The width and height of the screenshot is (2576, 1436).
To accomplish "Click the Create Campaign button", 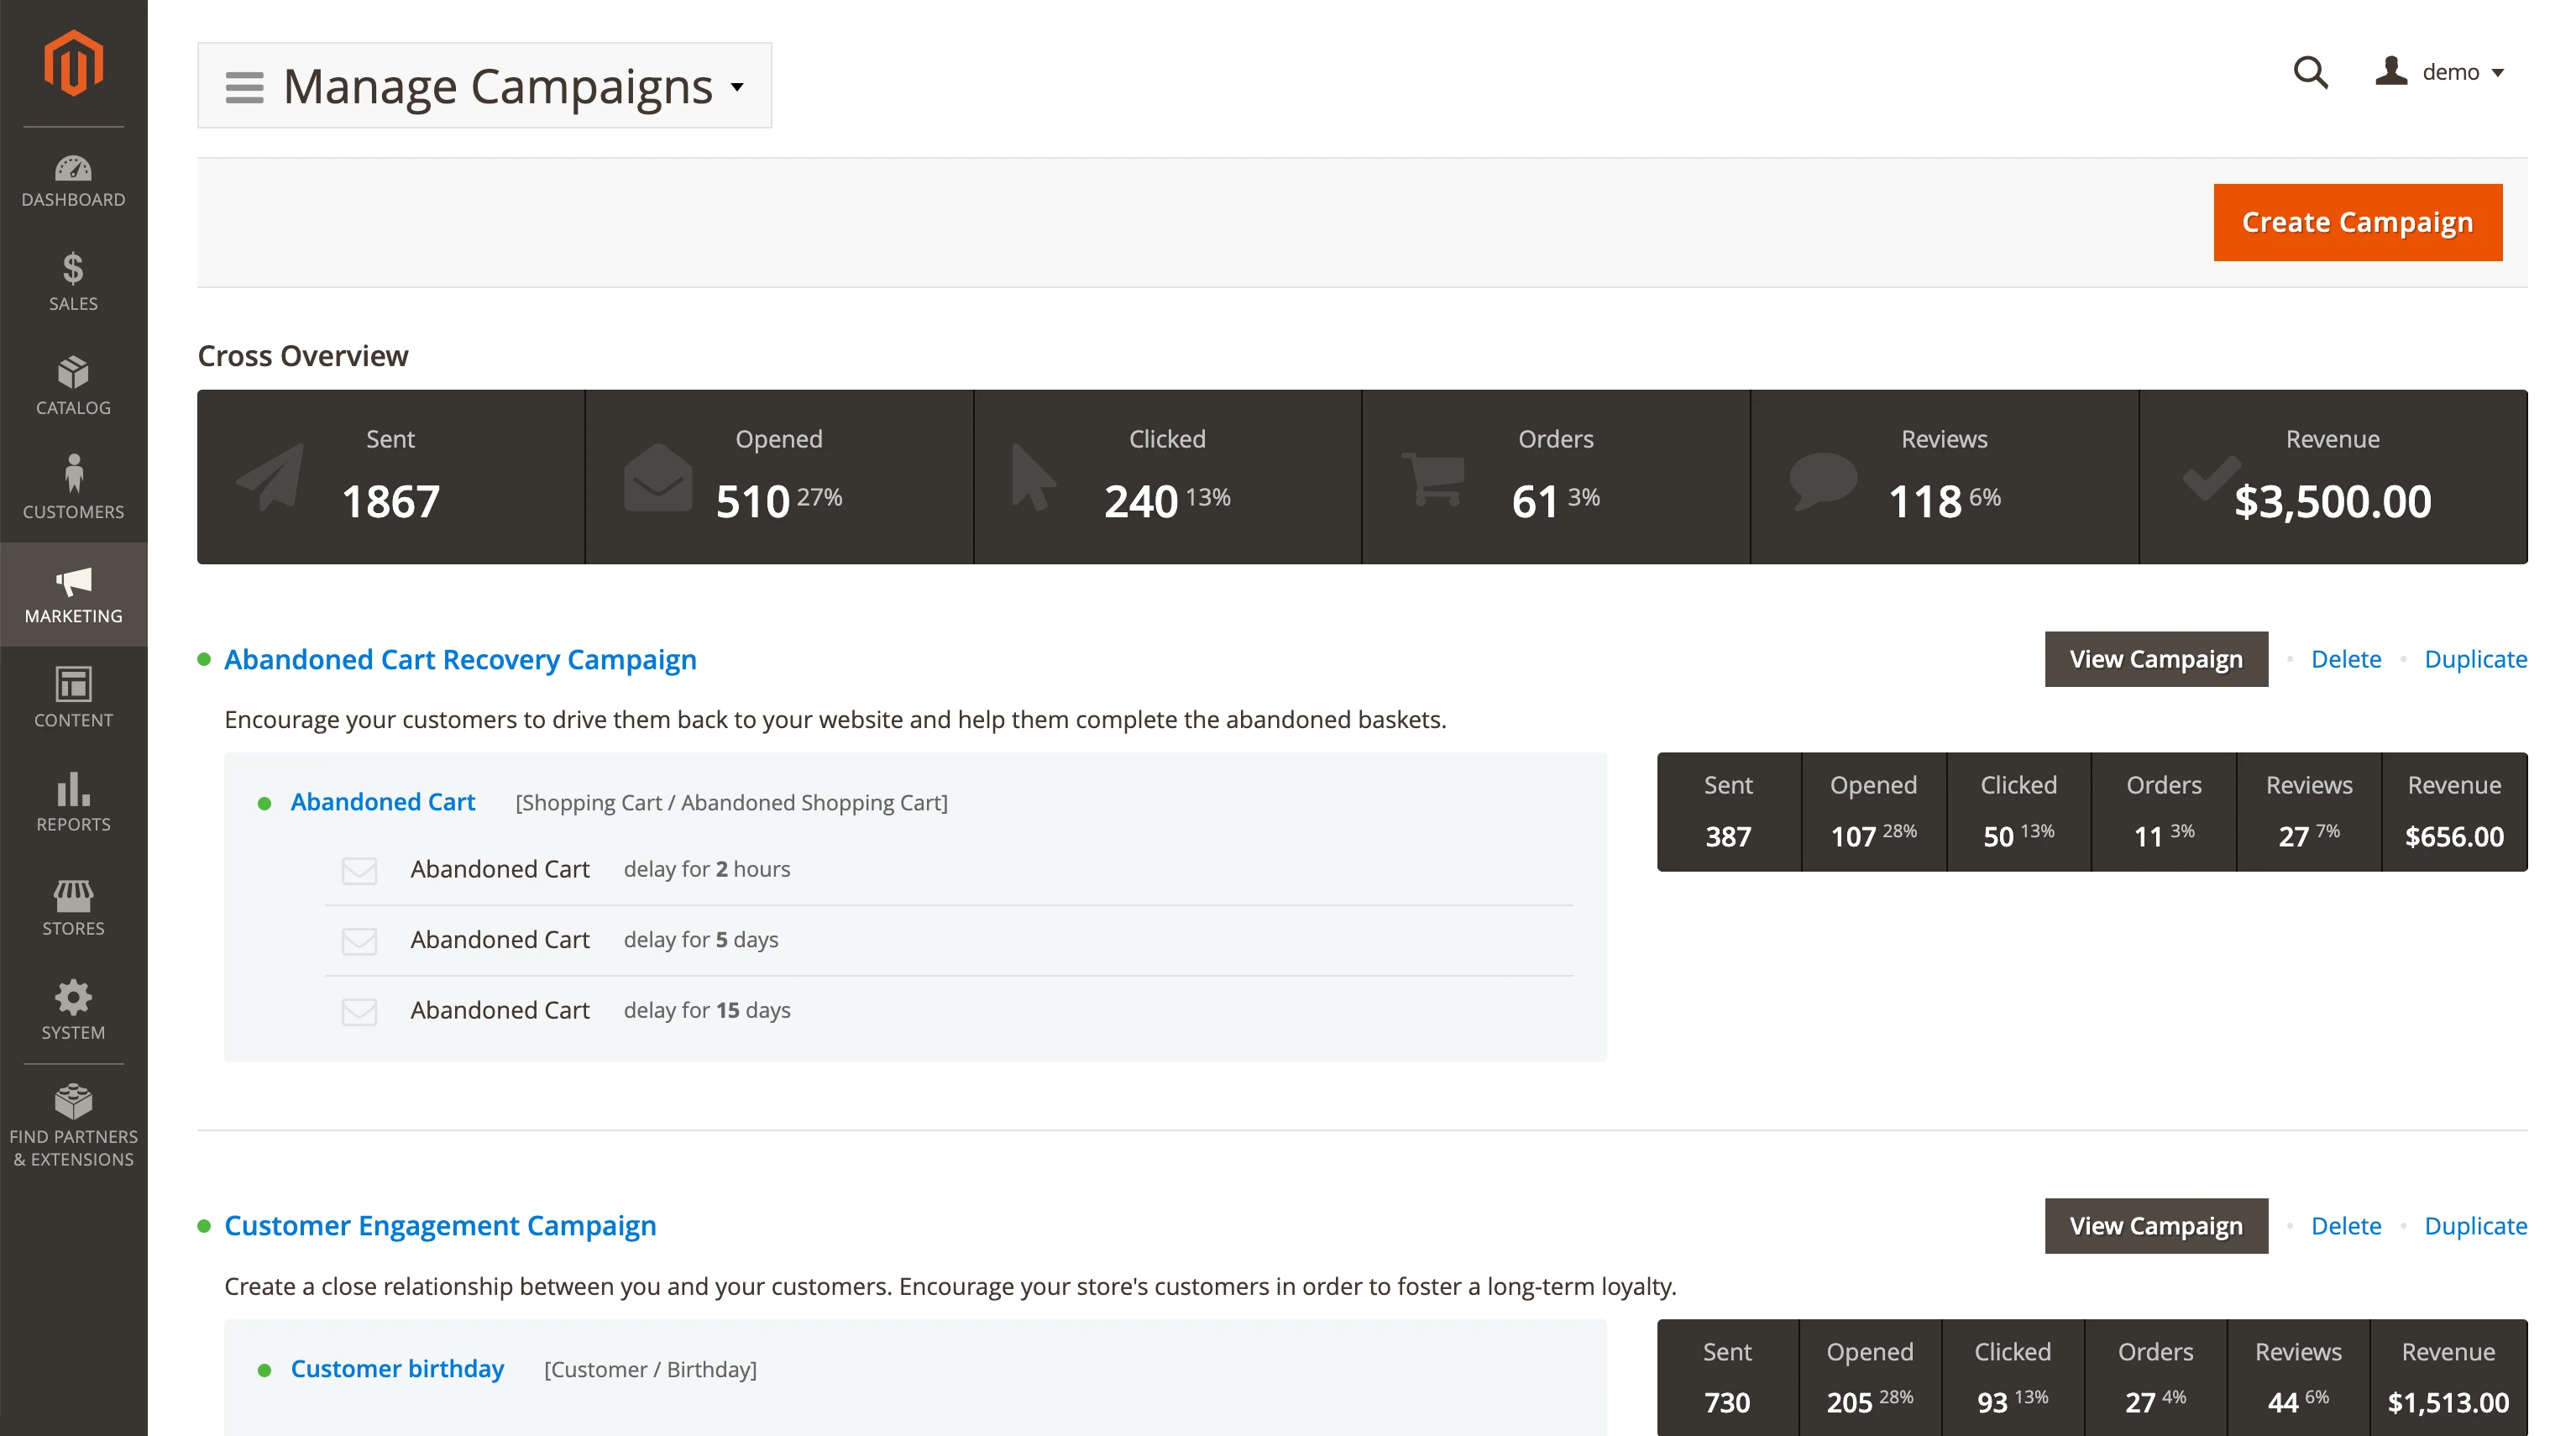I will [2357, 222].
